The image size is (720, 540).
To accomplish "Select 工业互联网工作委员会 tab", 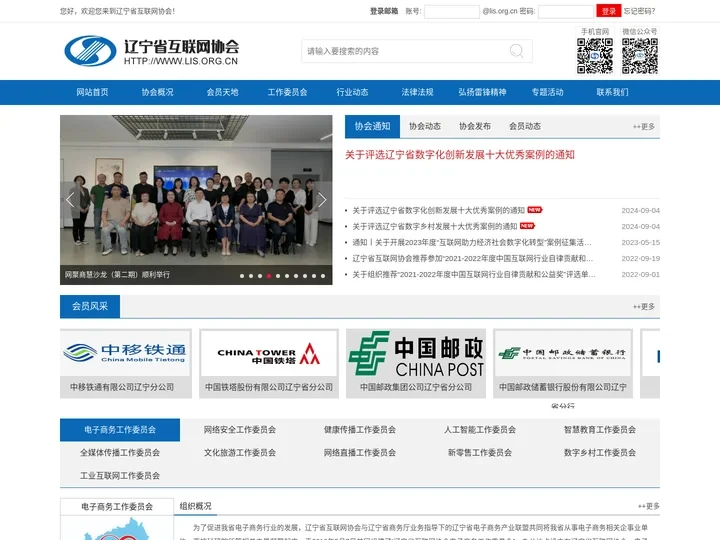I will (x=120, y=476).
